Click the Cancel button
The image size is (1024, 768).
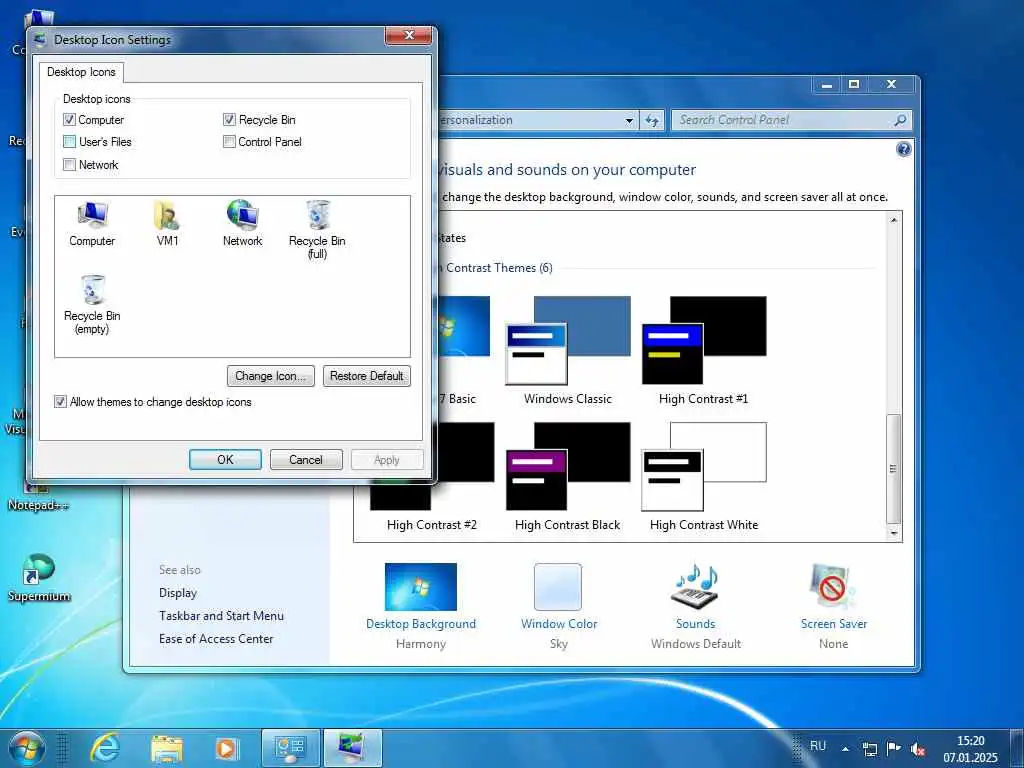pos(306,460)
